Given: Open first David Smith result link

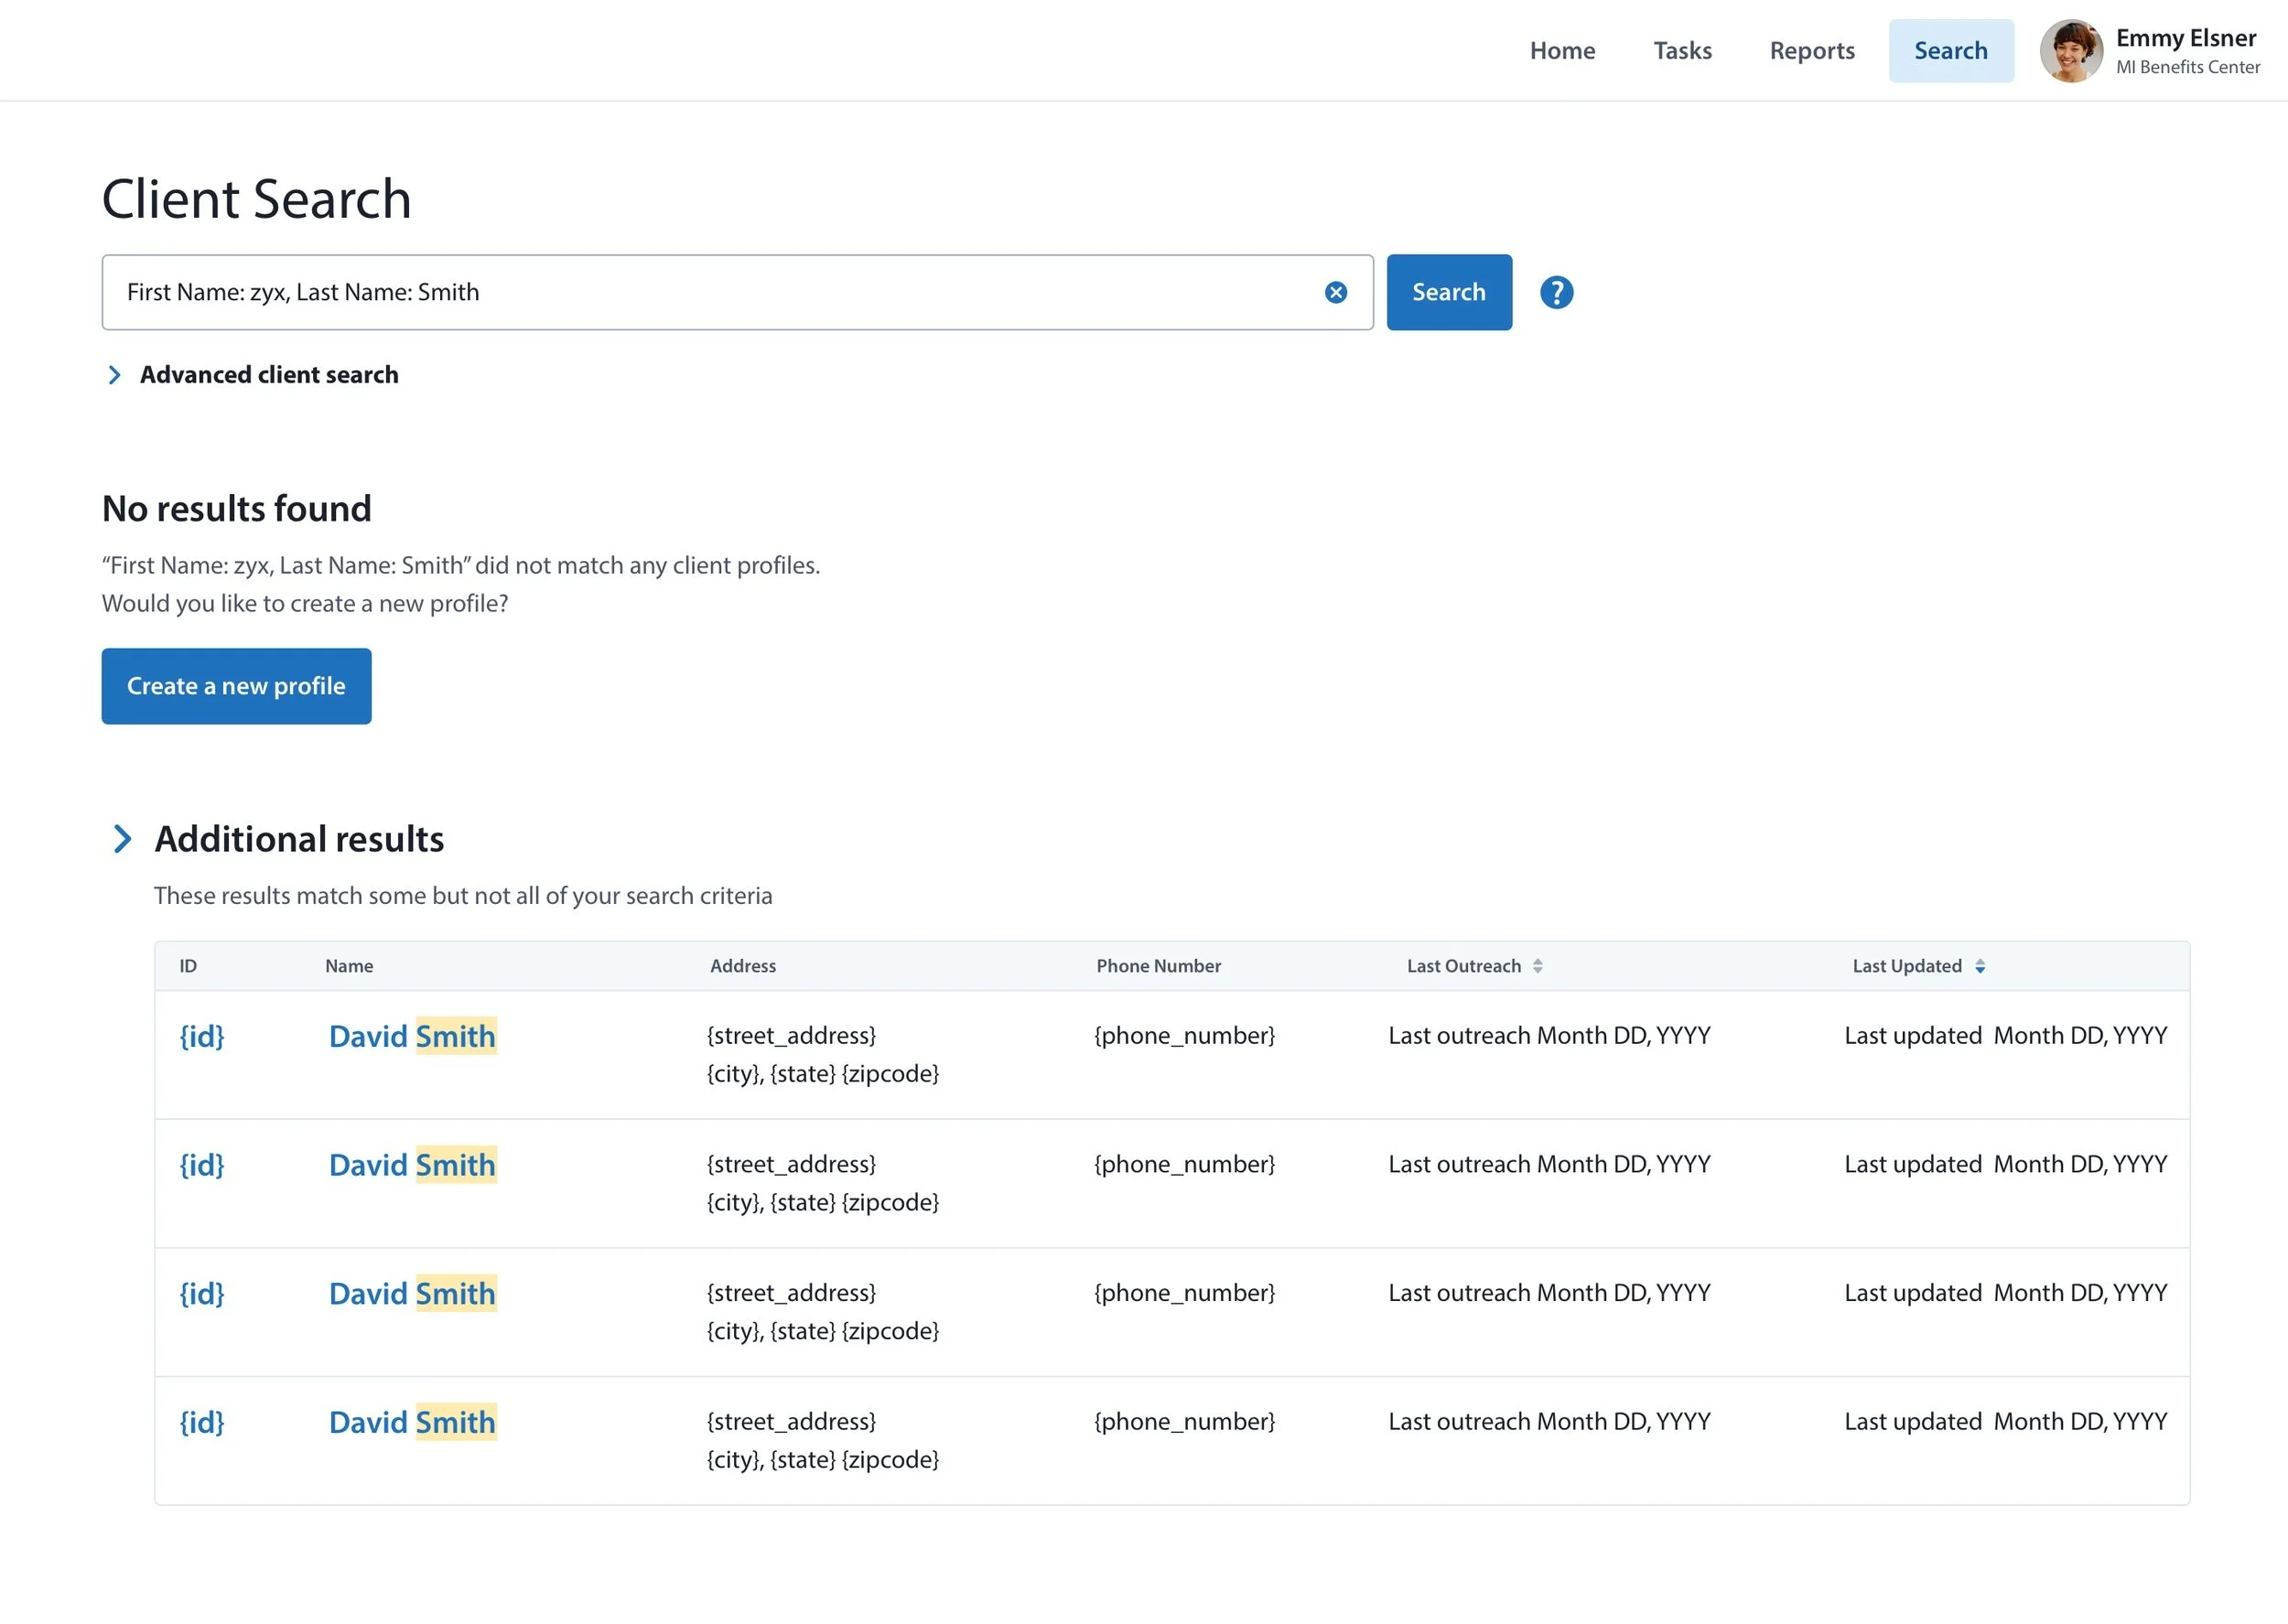Looking at the screenshot, I should point(412,1036).
